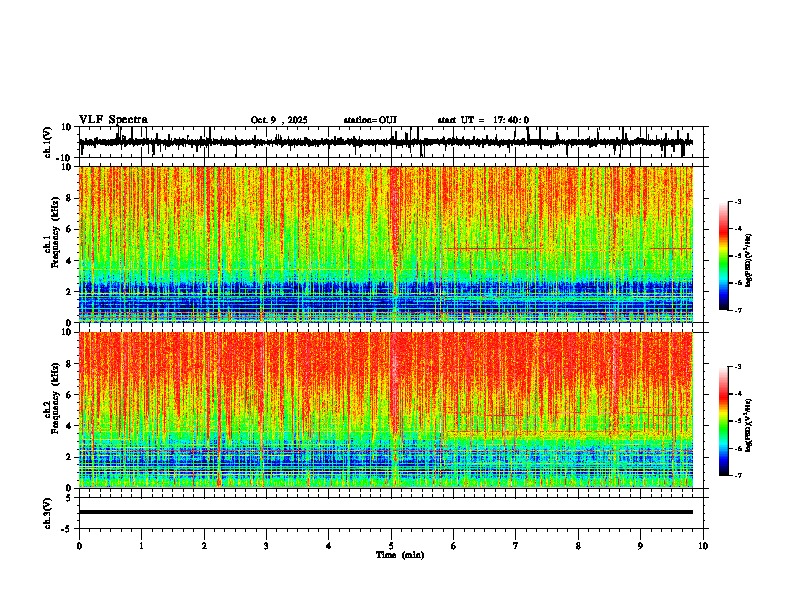Click the "VLF Spectra" plot title
Screen dimensions: 792x612
(x=113, y=120)
